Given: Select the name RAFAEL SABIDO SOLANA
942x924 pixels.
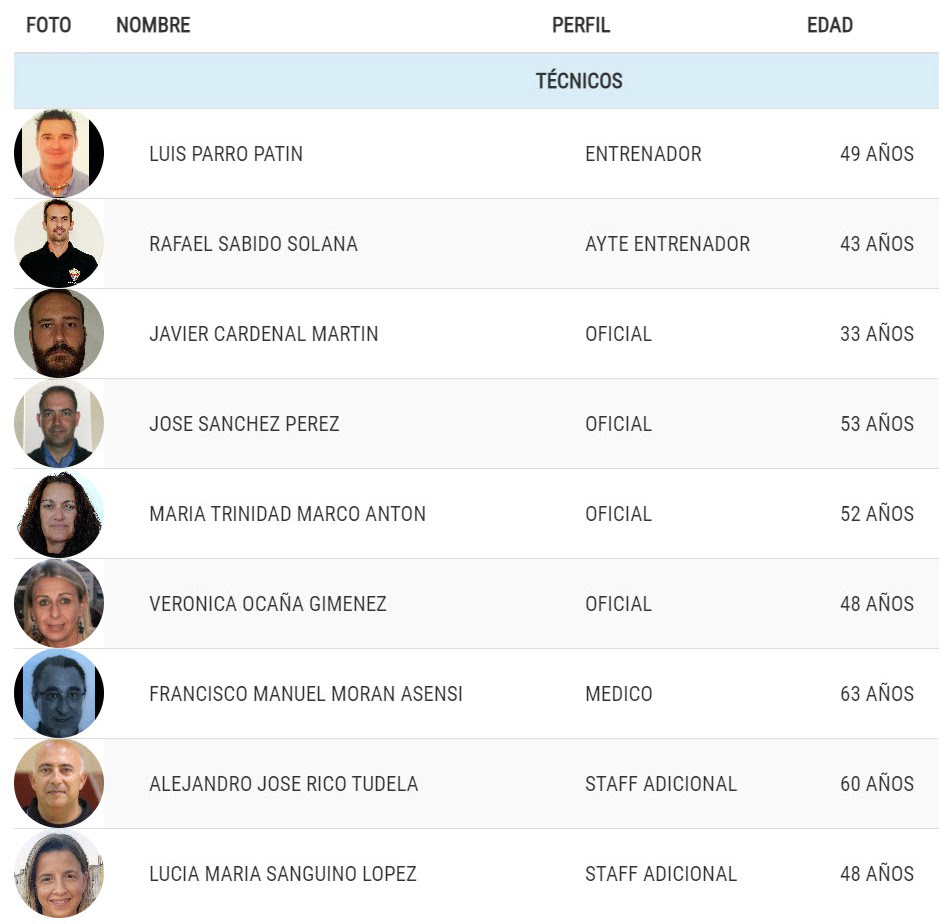Looking at the screenshot, I should coord(254,244).
